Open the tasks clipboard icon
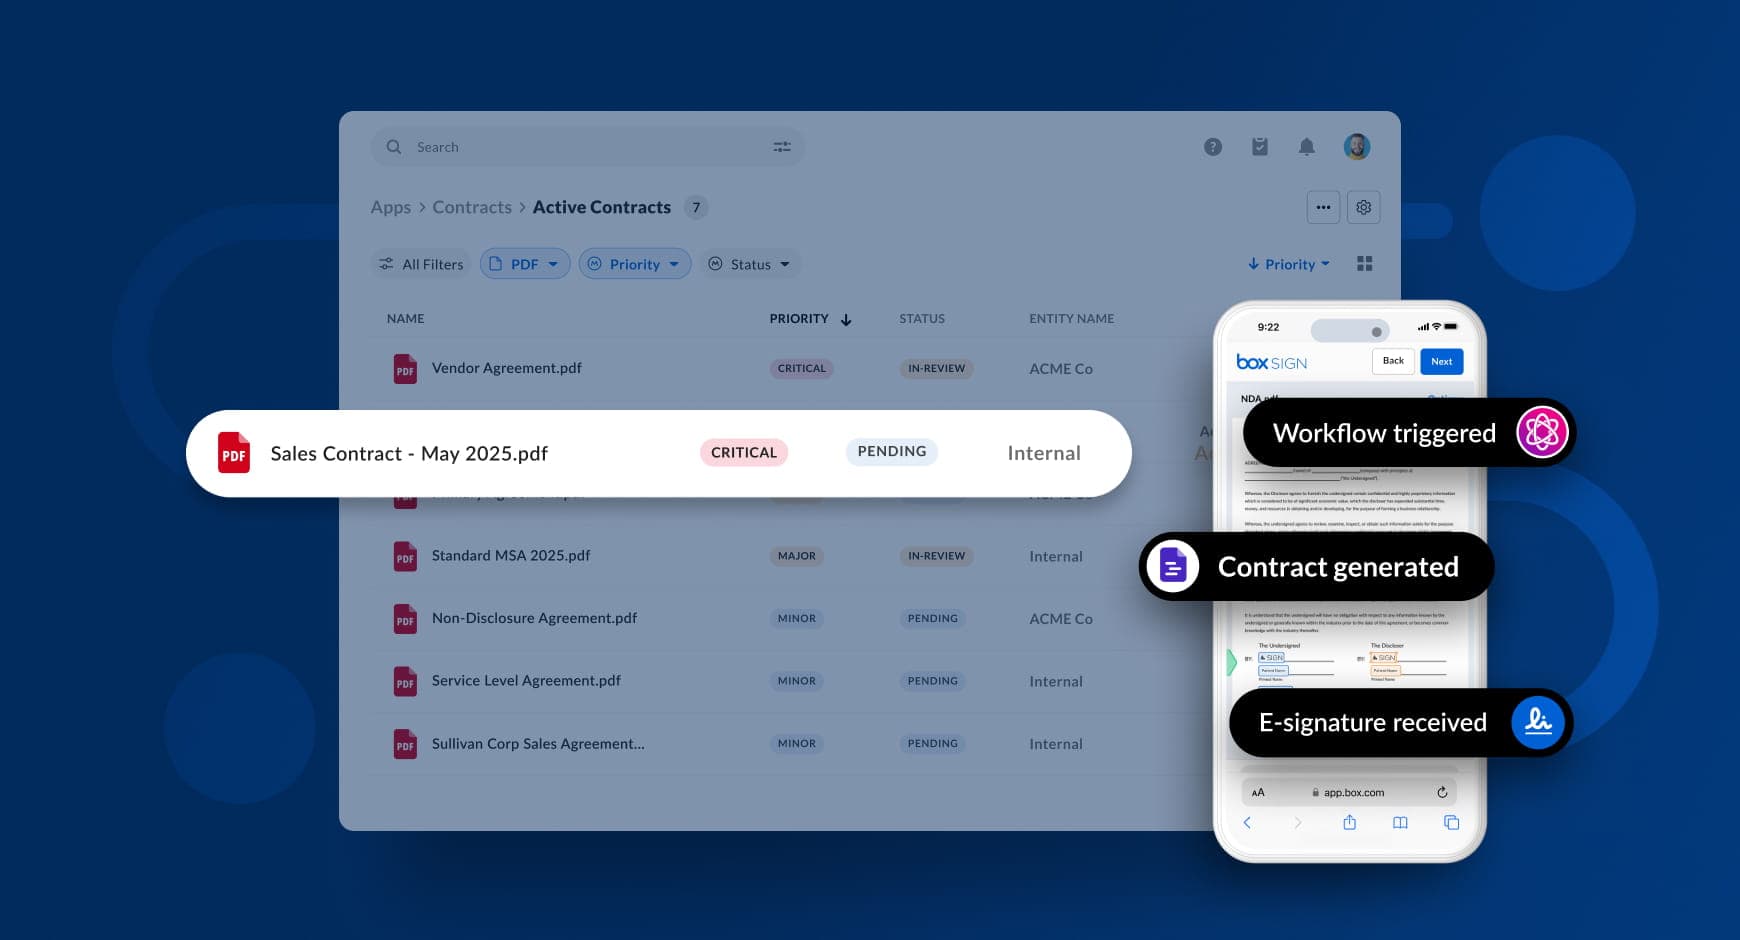The image size is (1740, 940). pyautogui.click(x=1260, y=147)
